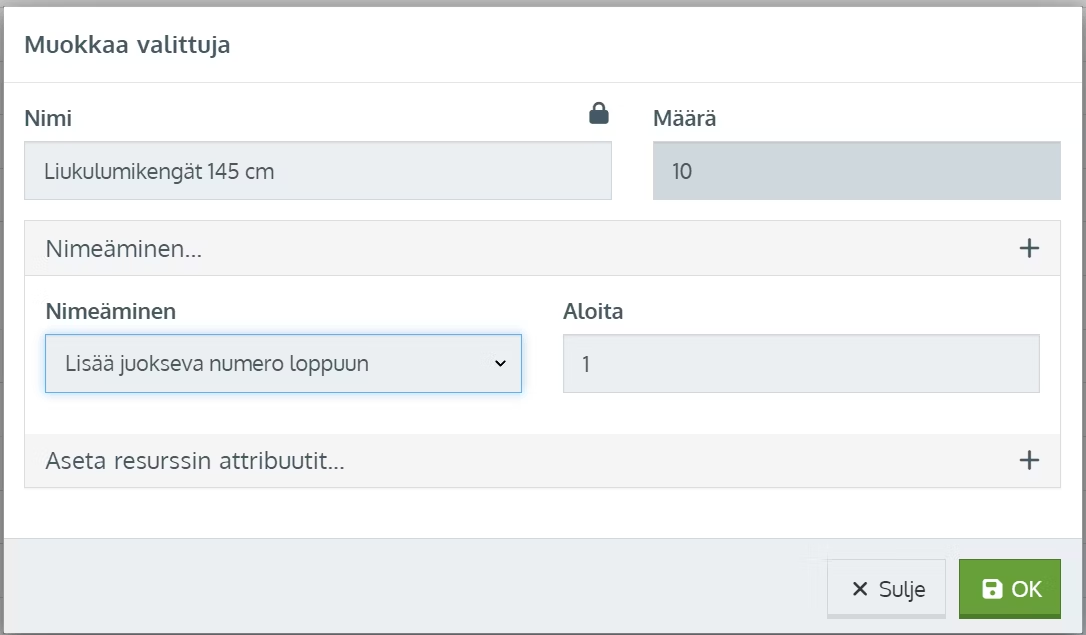Click the Aloita field showing 1
Image resolution: width=1086 pixels, height=635 pixels.
801,364
